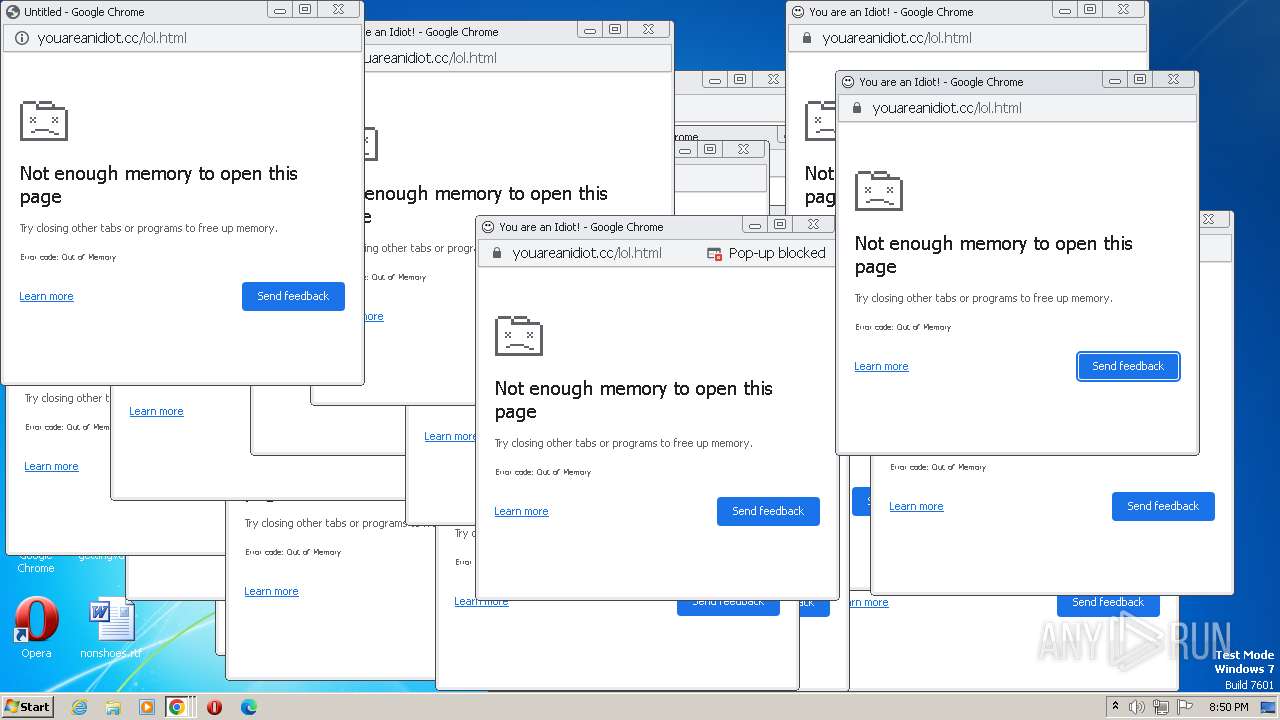Open Internet Explorer from taskbar

click(80, 707)
